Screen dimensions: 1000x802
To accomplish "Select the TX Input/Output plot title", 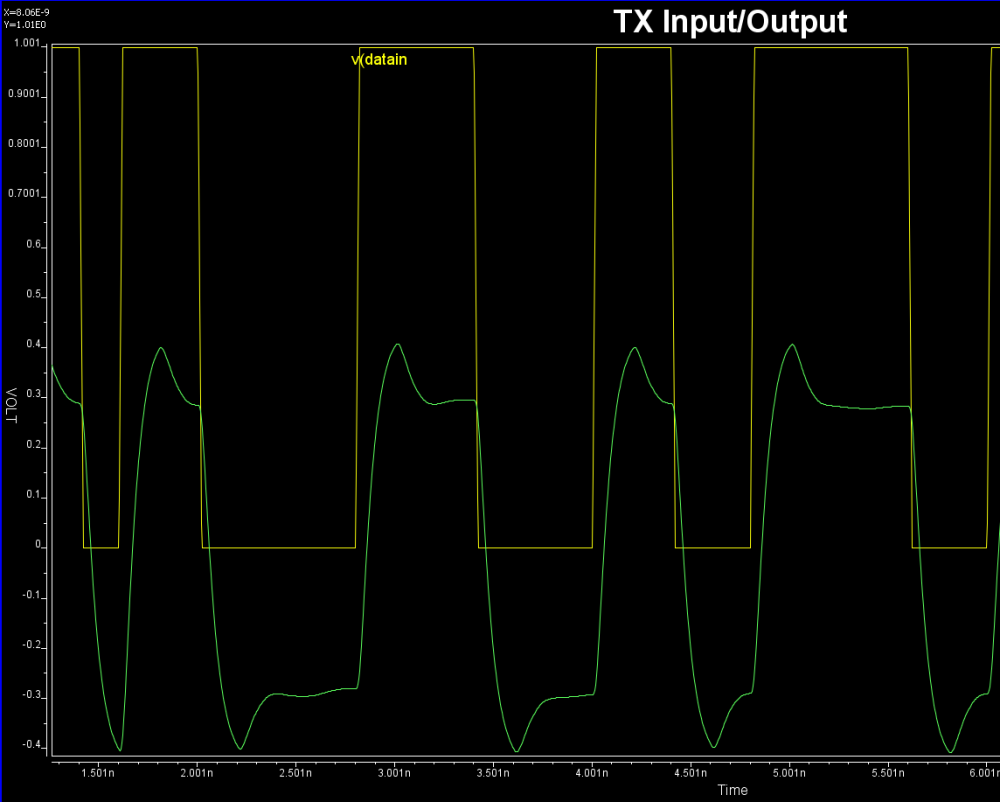I will click(x=729, y=22).
